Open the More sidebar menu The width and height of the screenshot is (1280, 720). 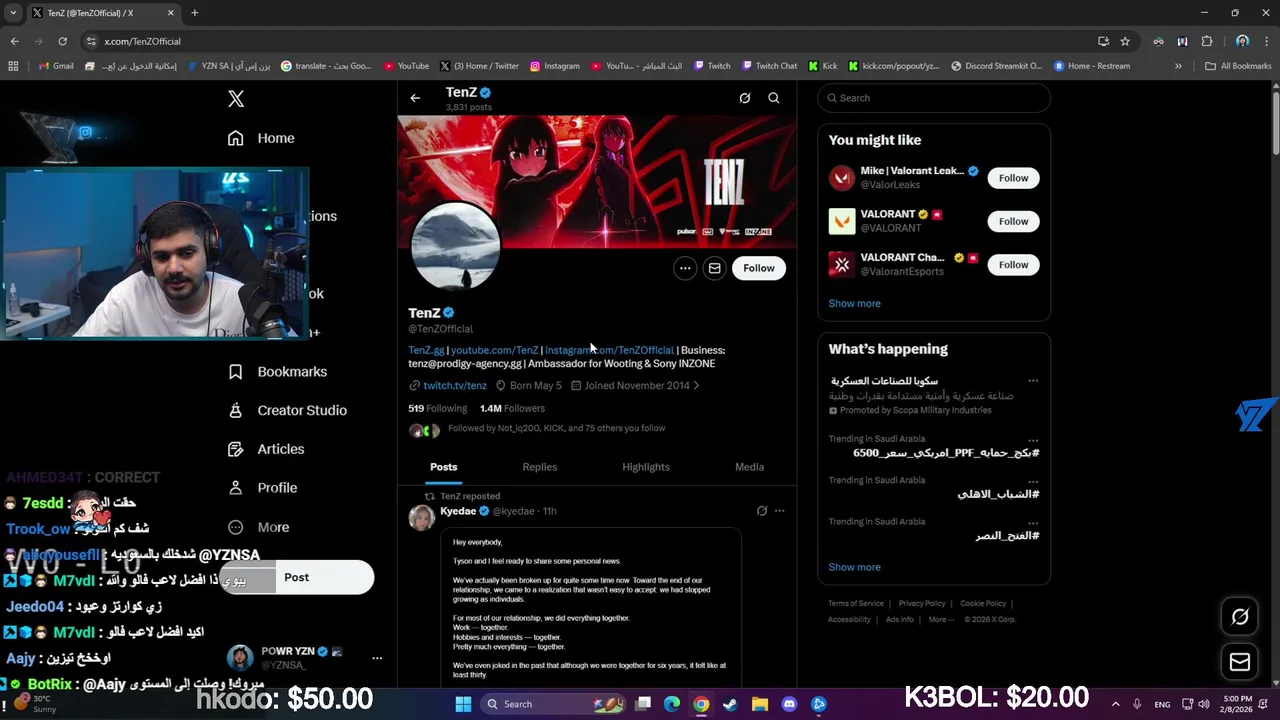click(x=258, y=527)
